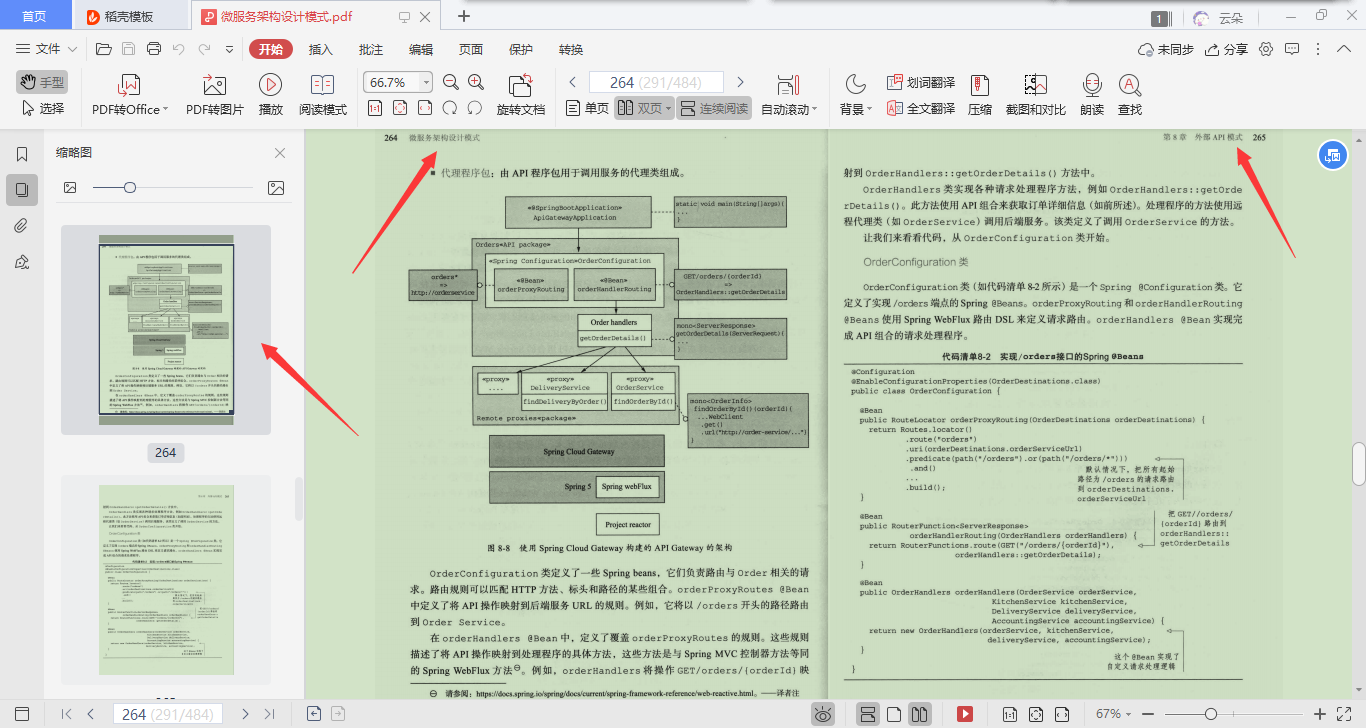The width and height of the screenshot is (1366, 728).
Task: Toggle 双页 two-page view
Action: (x=643, y=108)
